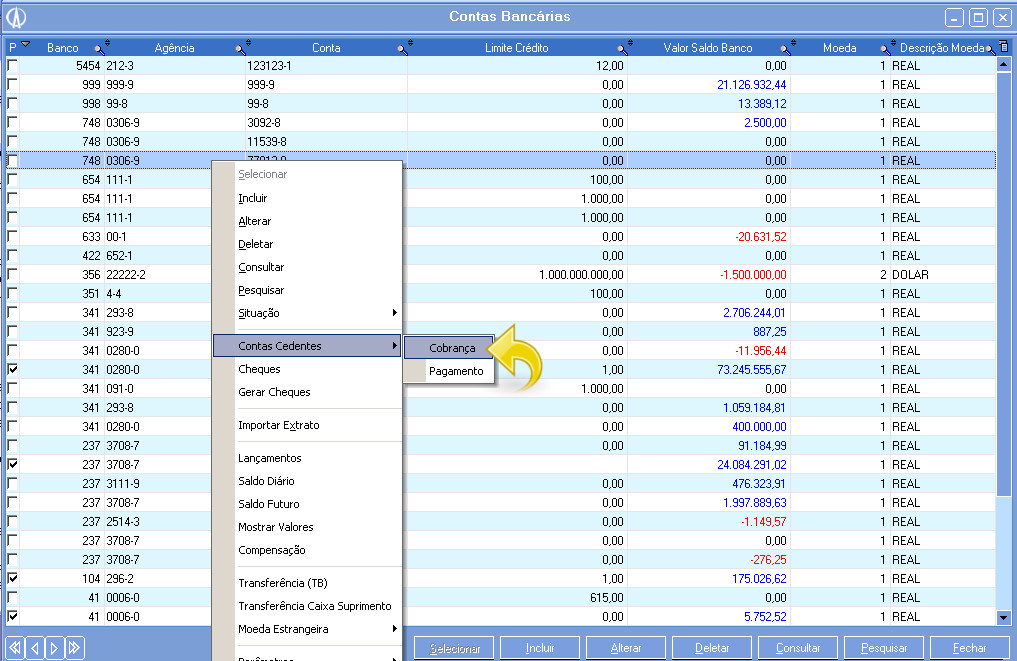Choose Transferência (TB) menu entry
The height and width of the screenshot is (661, 1017).
click(307, 583)
